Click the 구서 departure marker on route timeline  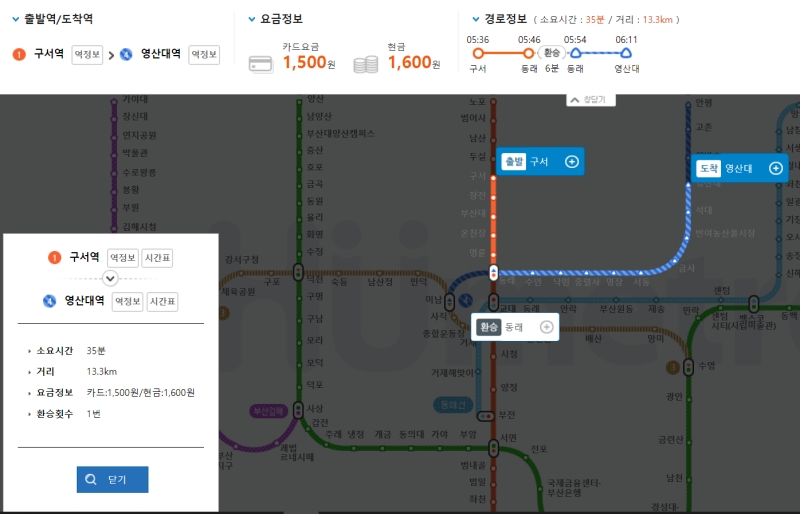click(478, 53)
